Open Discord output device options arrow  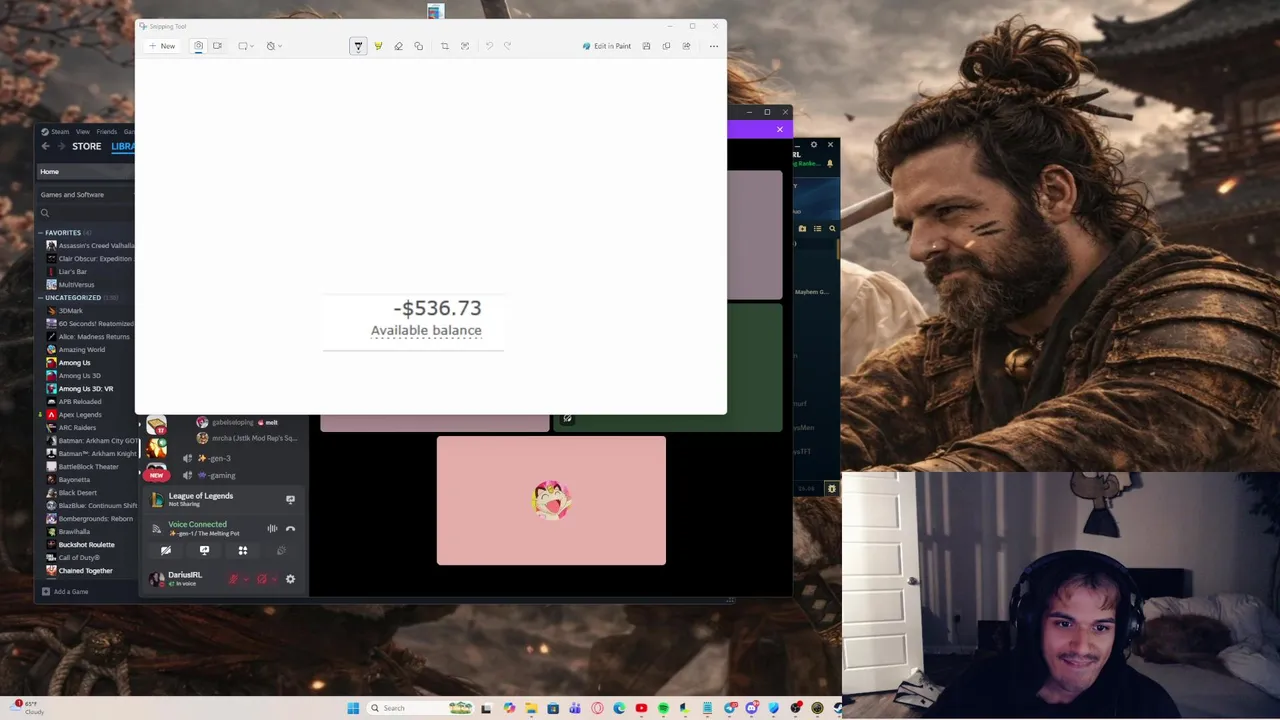275,579
